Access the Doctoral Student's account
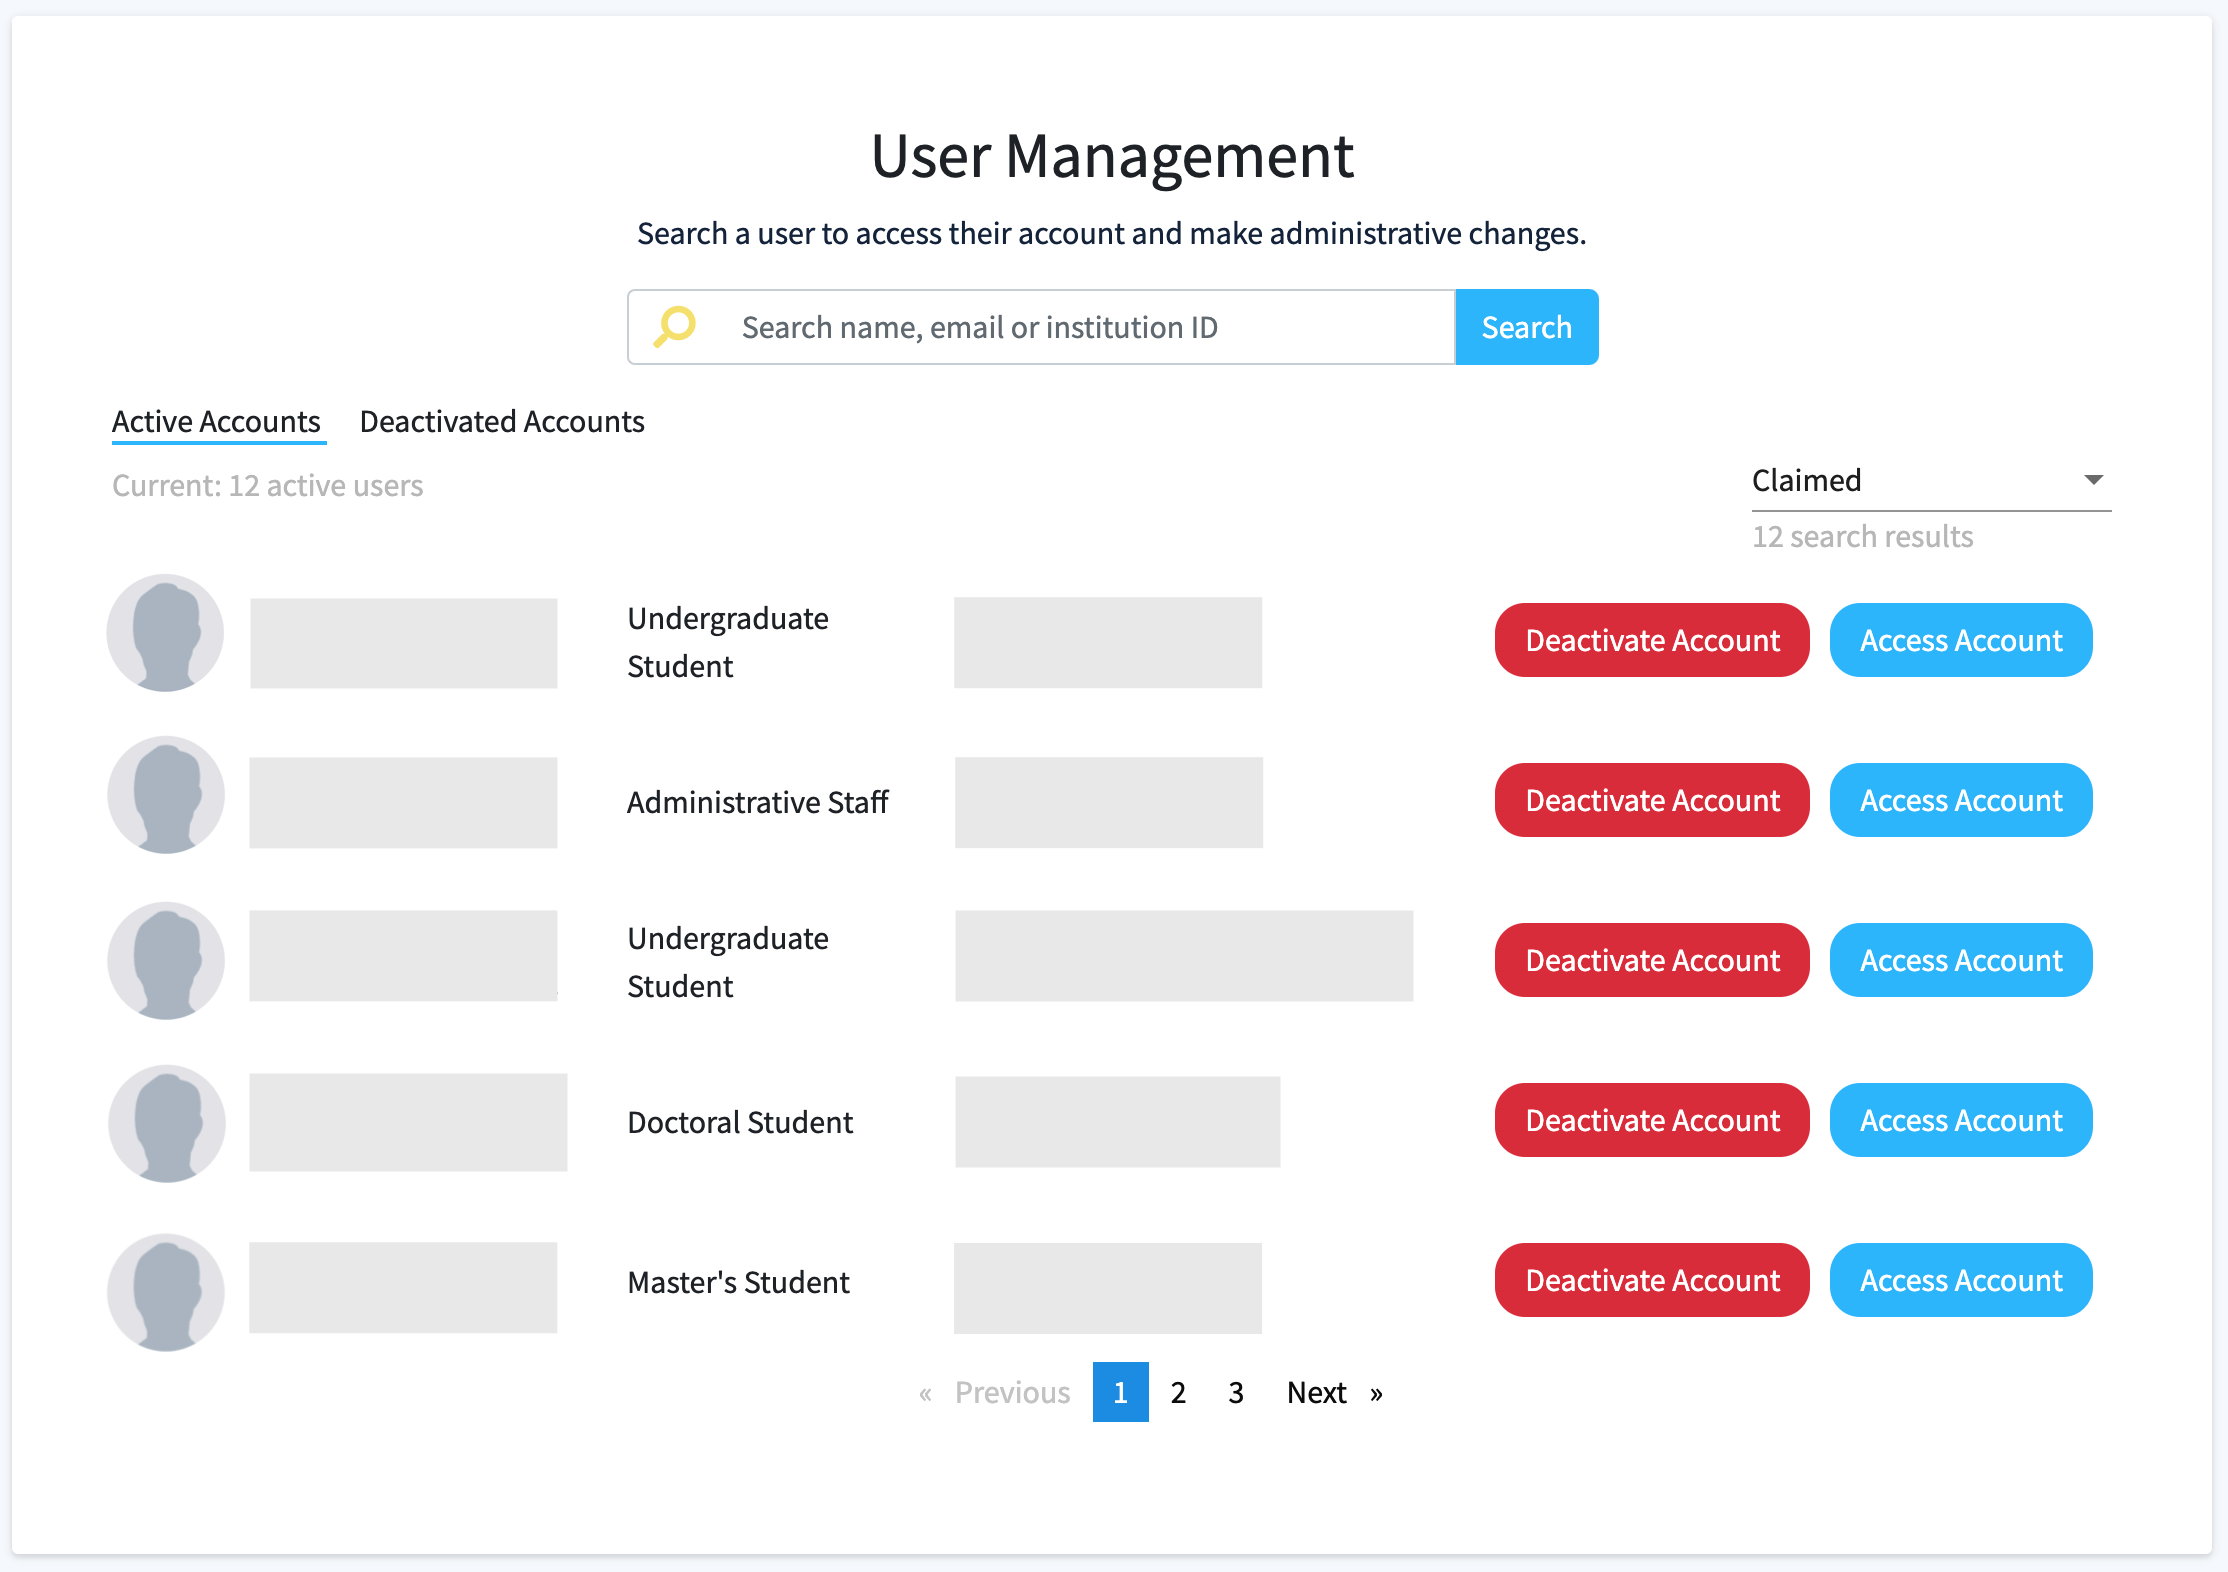This screenshot has width=2228, height=1572. click(x=1960, y=1120)
